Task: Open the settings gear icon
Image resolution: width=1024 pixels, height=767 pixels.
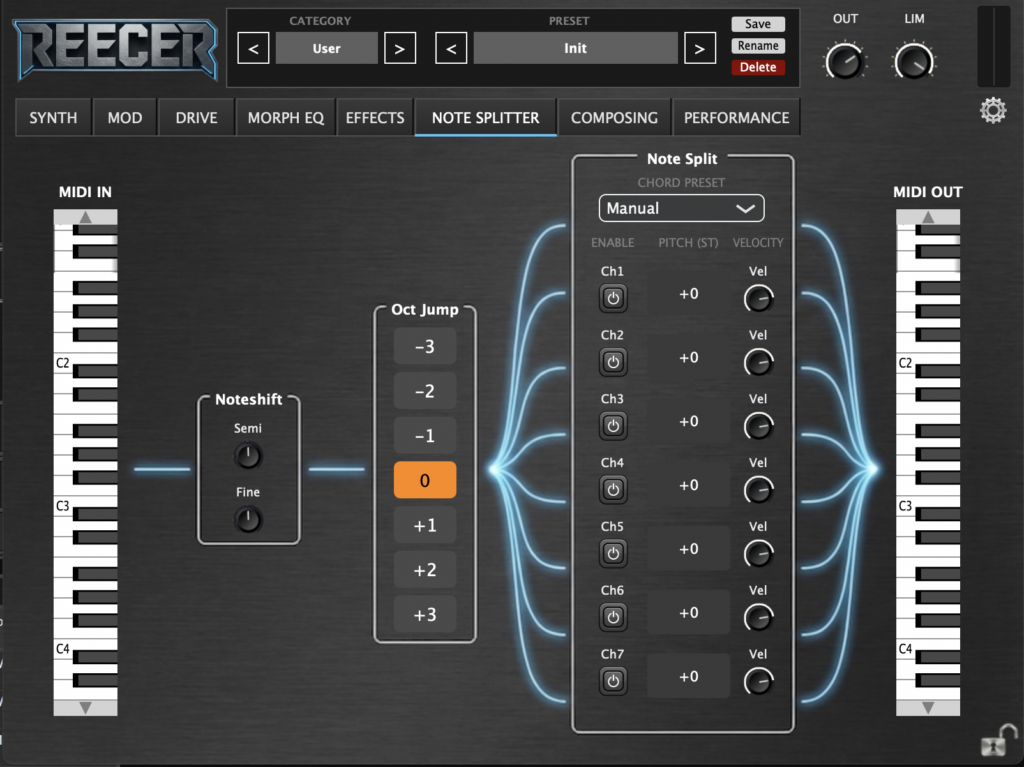Action: click(993, 111)
